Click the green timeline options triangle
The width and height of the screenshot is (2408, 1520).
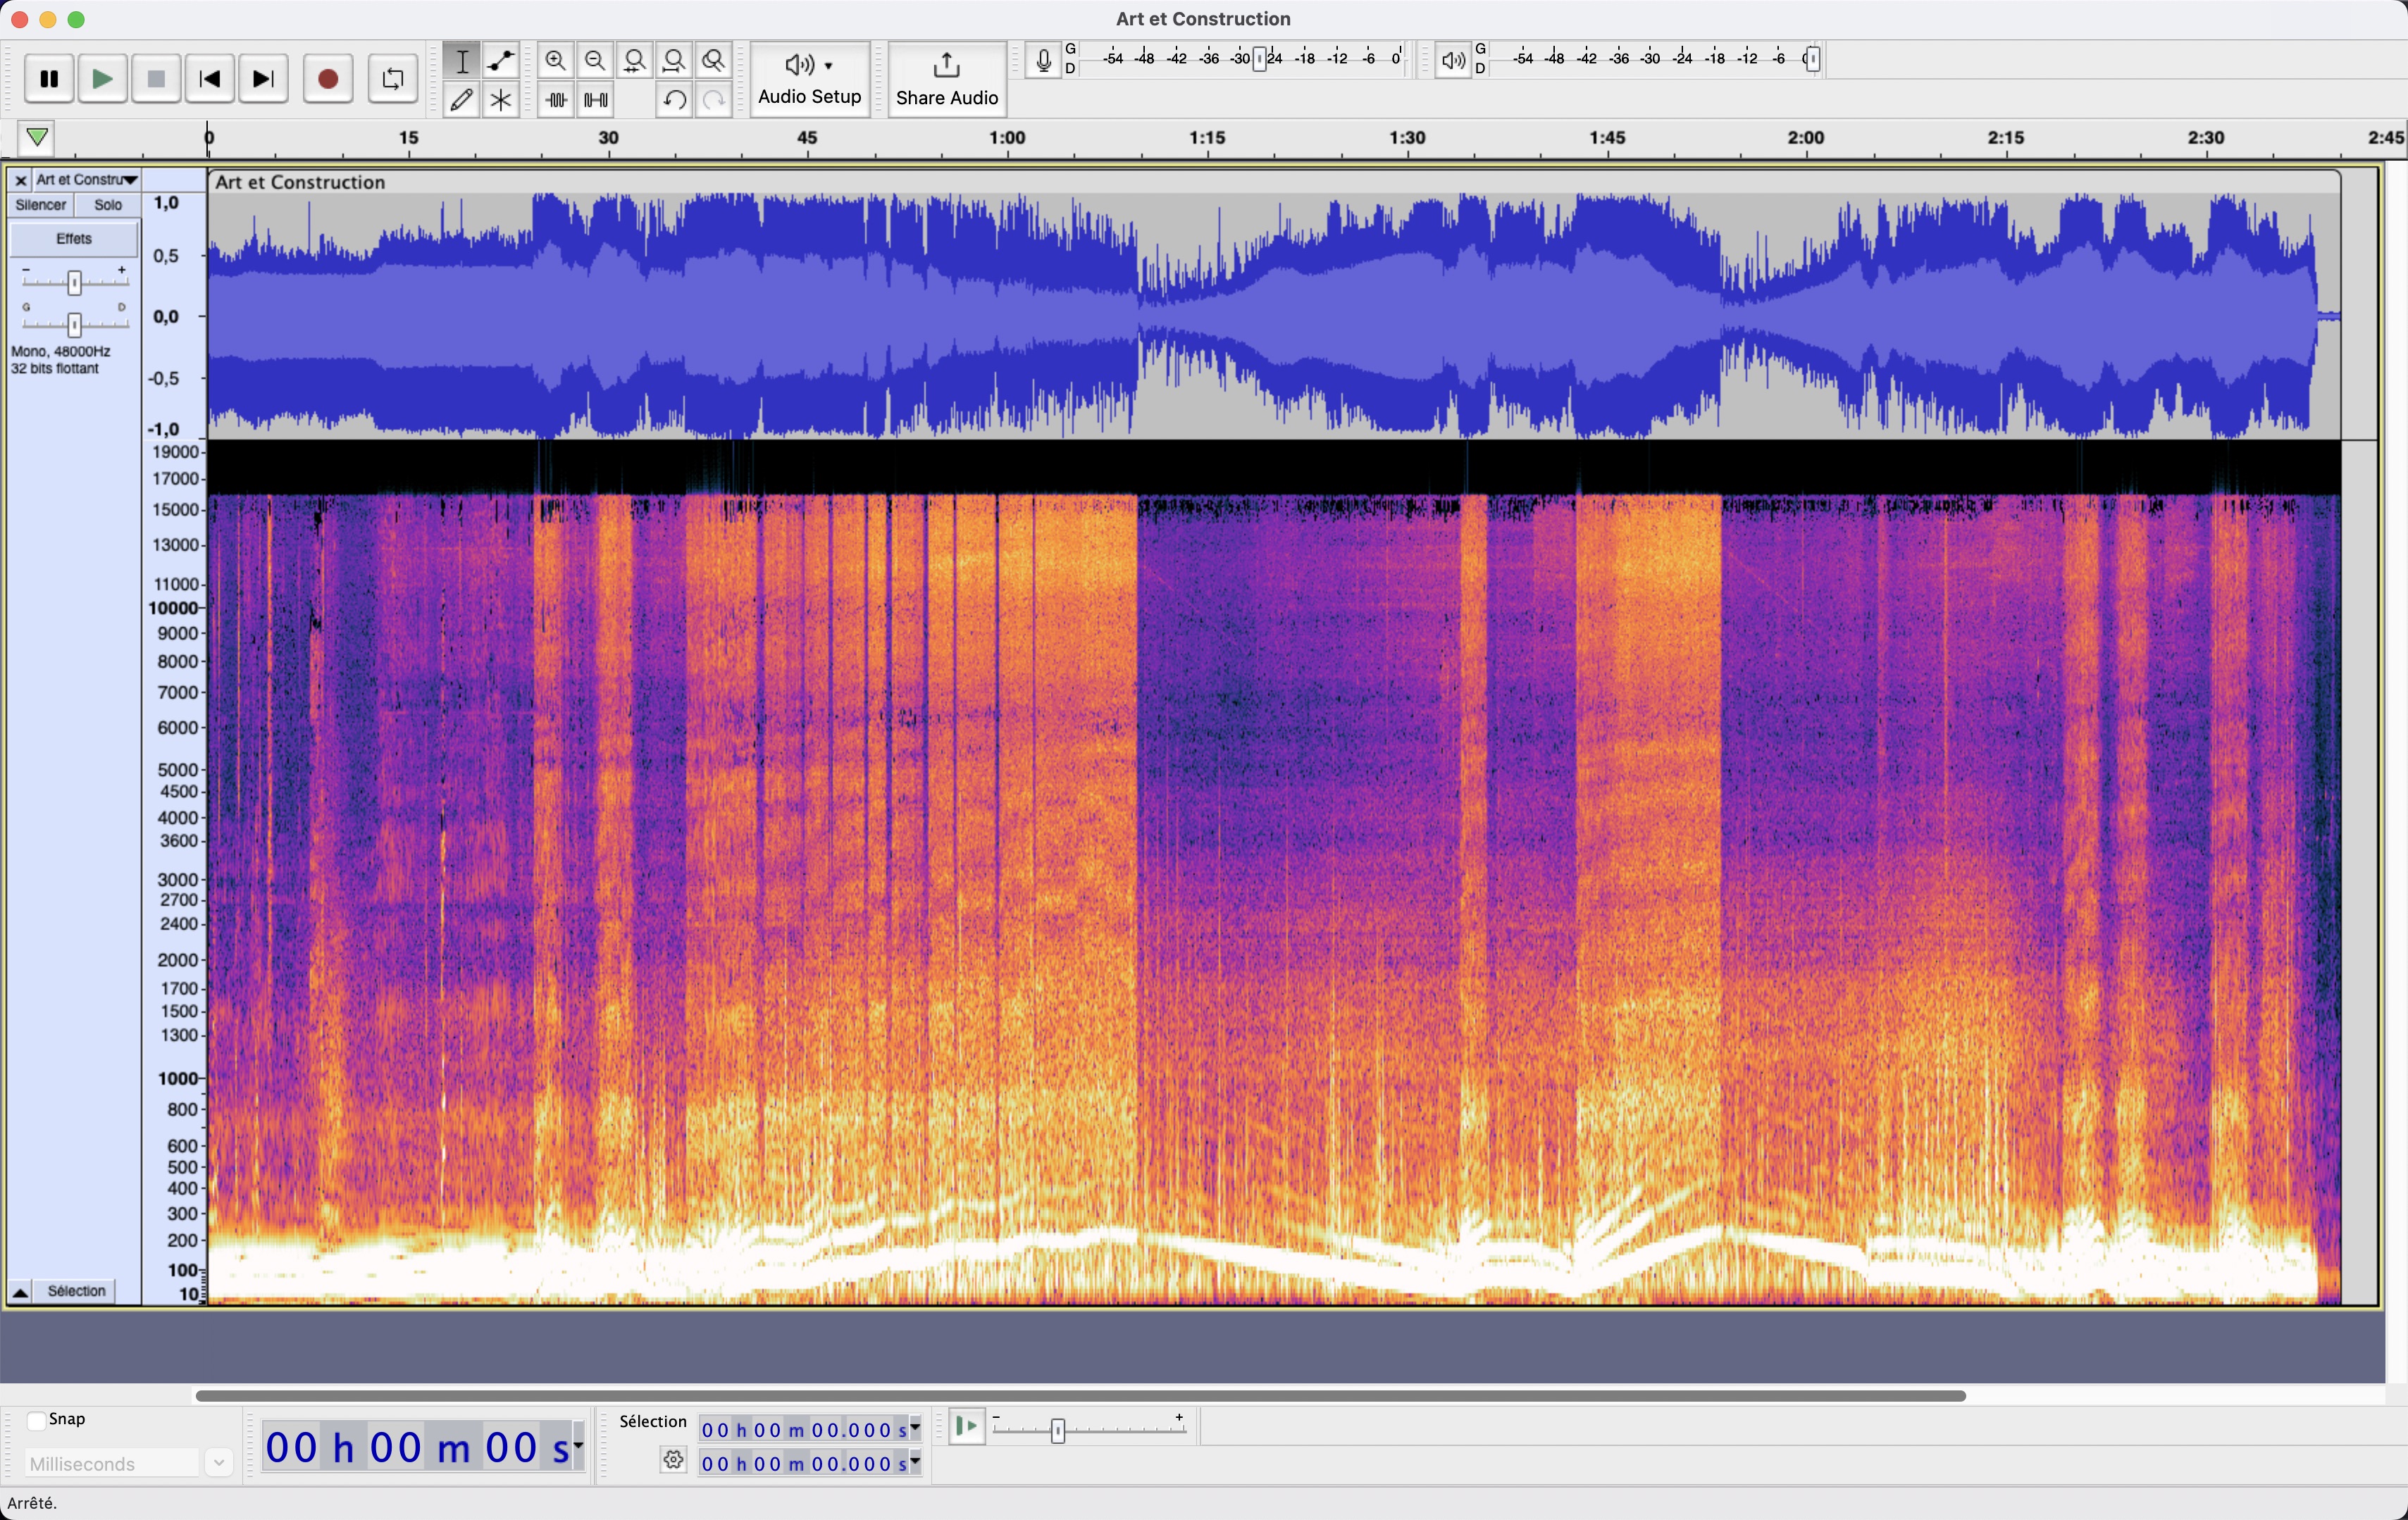click(37, 137)
